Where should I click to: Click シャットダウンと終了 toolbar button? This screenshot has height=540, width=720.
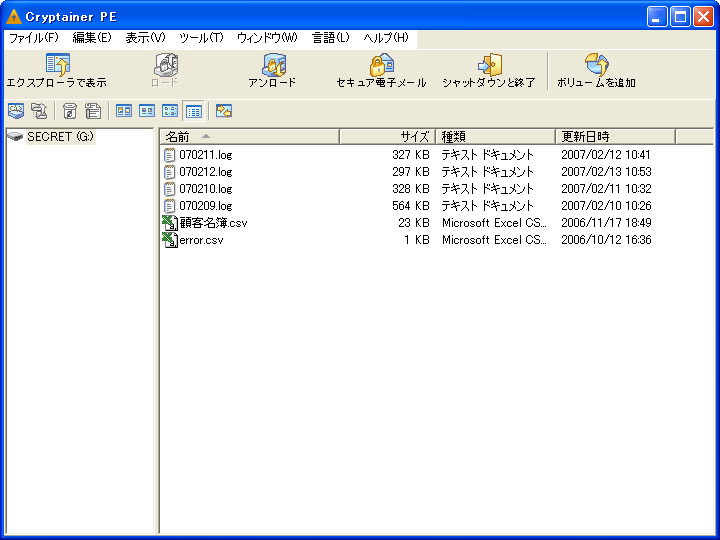(489, 71)
